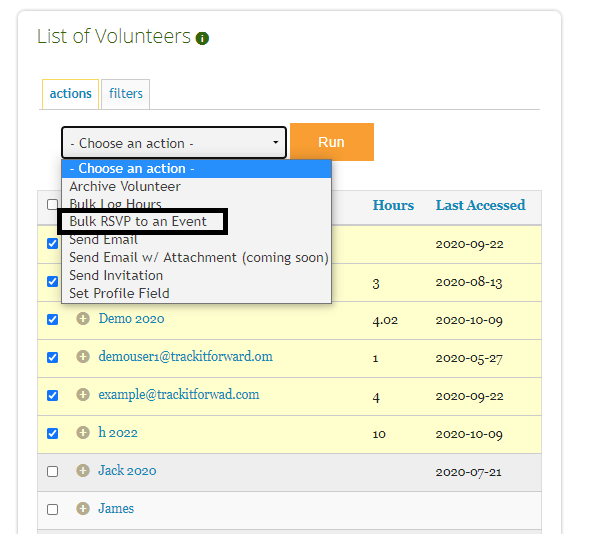Check the Jack 2020 row checkbox
Image resolution: width=600 pixels, height=554 pixels.
tap(53, 472)
